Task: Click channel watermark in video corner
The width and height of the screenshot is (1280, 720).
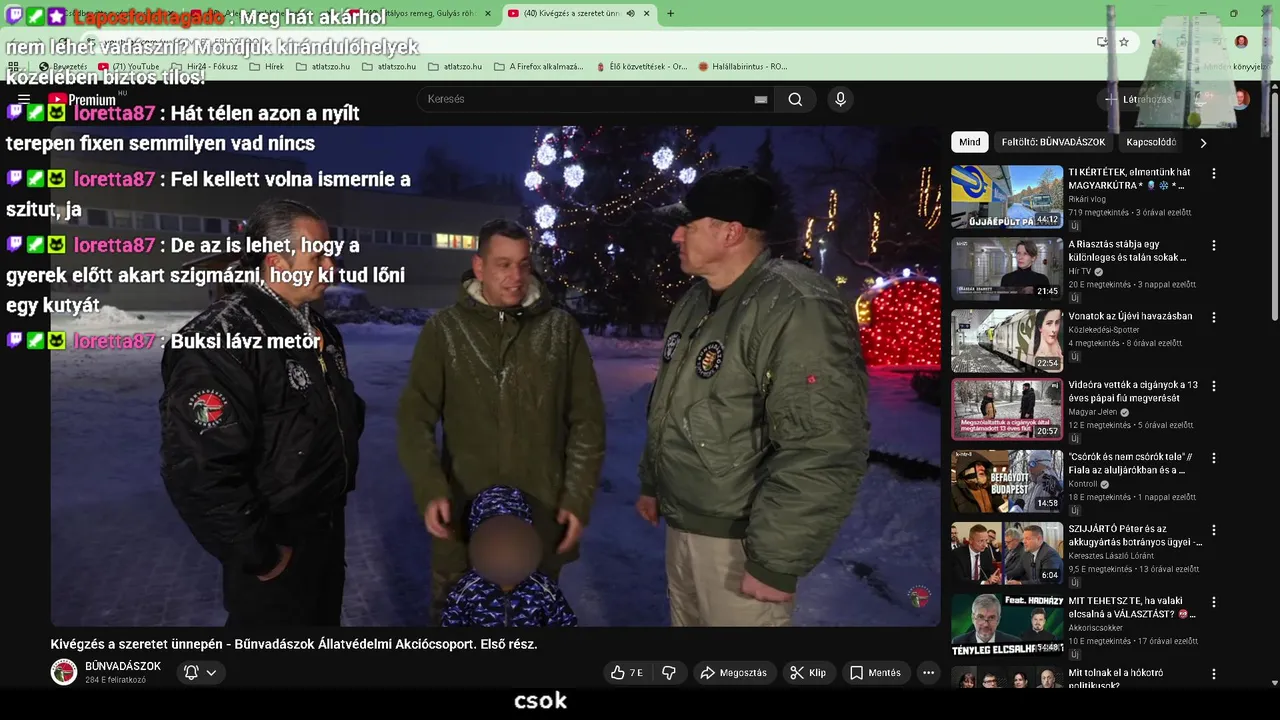Action: point(918,597)
